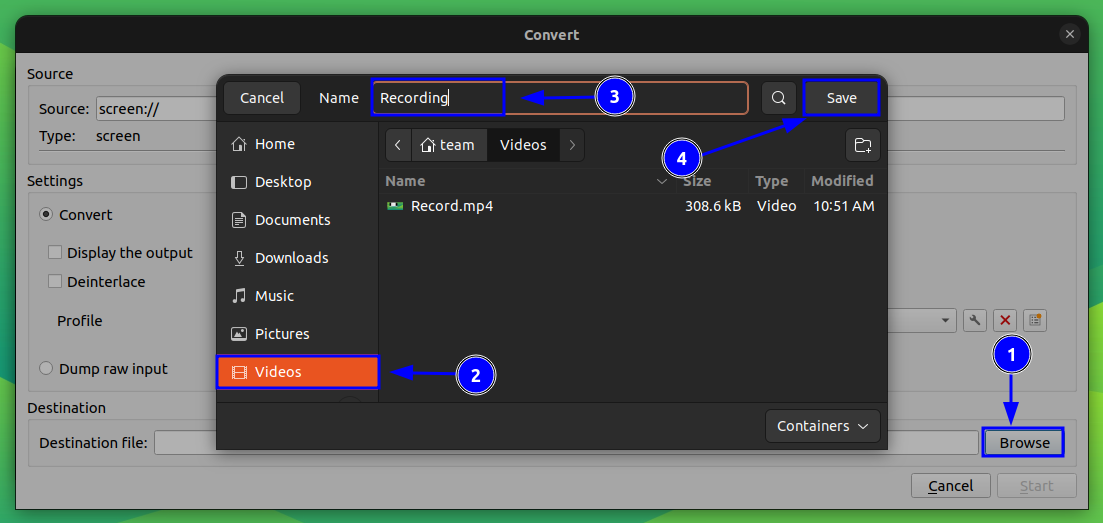Go forward with the path bar right arrow

572,145
